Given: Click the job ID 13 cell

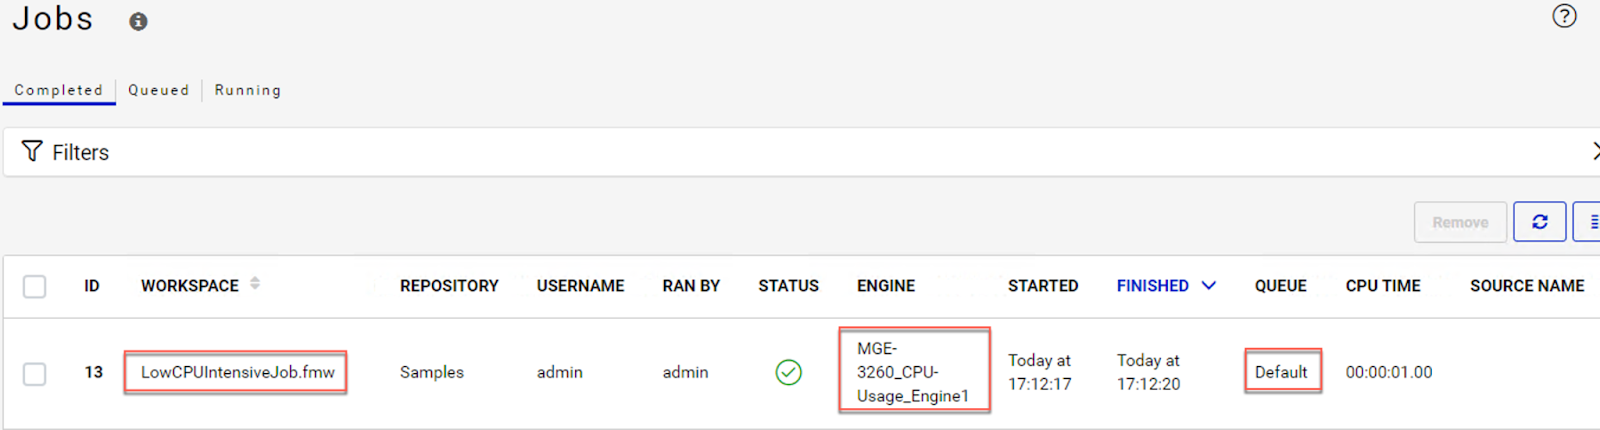Looking at the screenshot, I should (94, 372).
